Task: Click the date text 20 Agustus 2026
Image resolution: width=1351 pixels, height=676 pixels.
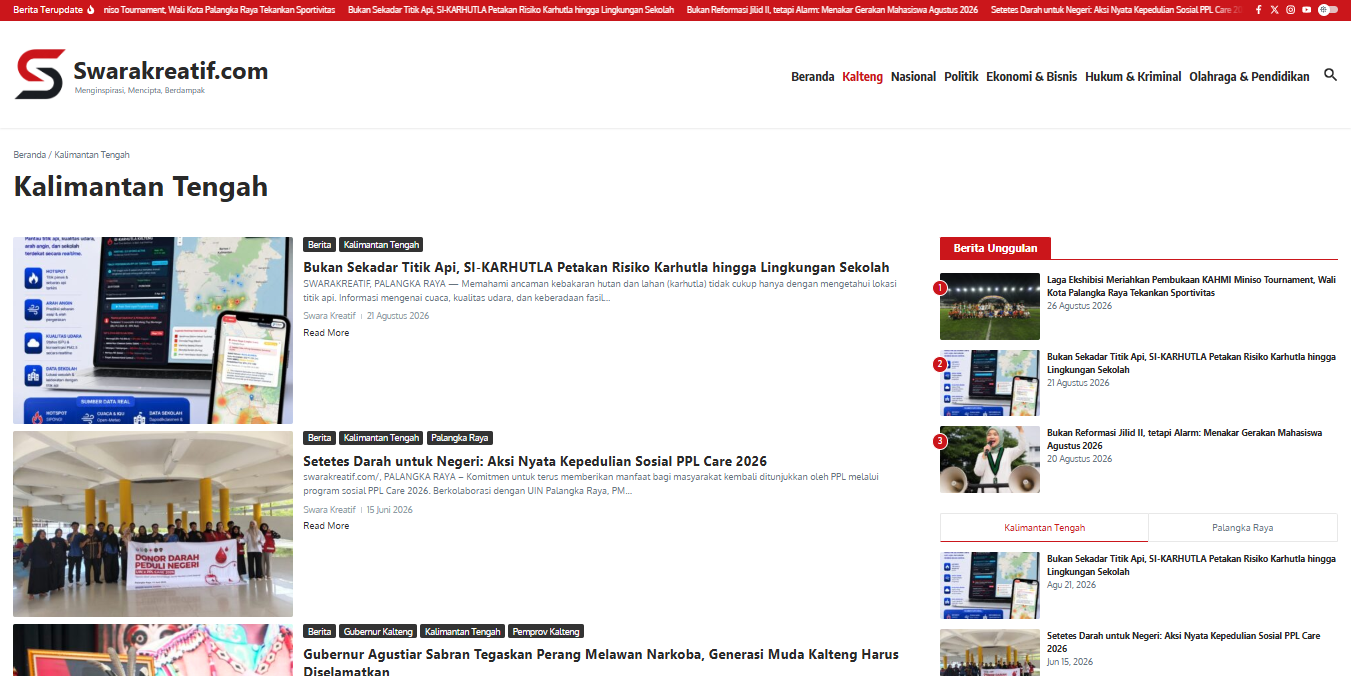Action: 1079,459
